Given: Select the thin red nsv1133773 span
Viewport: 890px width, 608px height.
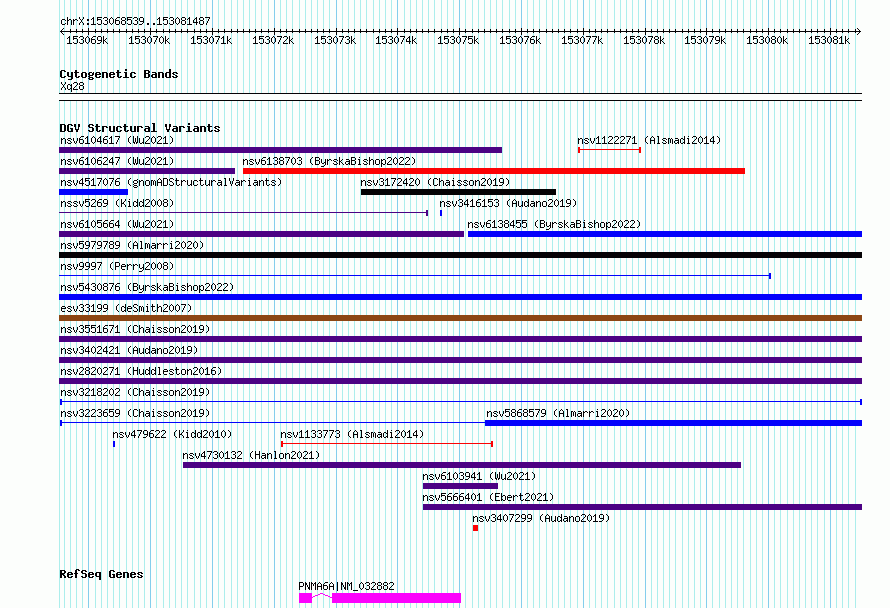Looking at the screenshot, I should (x=387, y=444).
